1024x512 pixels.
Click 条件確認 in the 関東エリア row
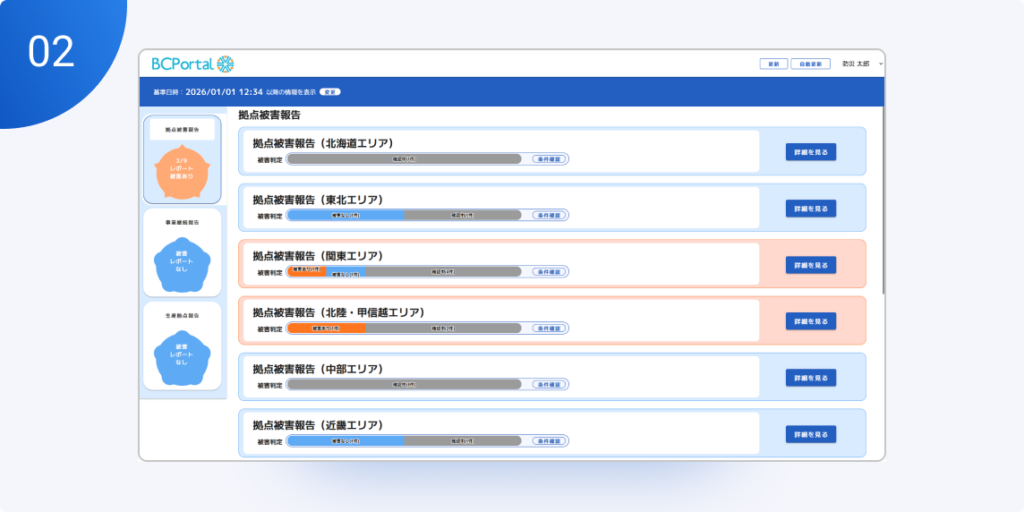point(549,272)
